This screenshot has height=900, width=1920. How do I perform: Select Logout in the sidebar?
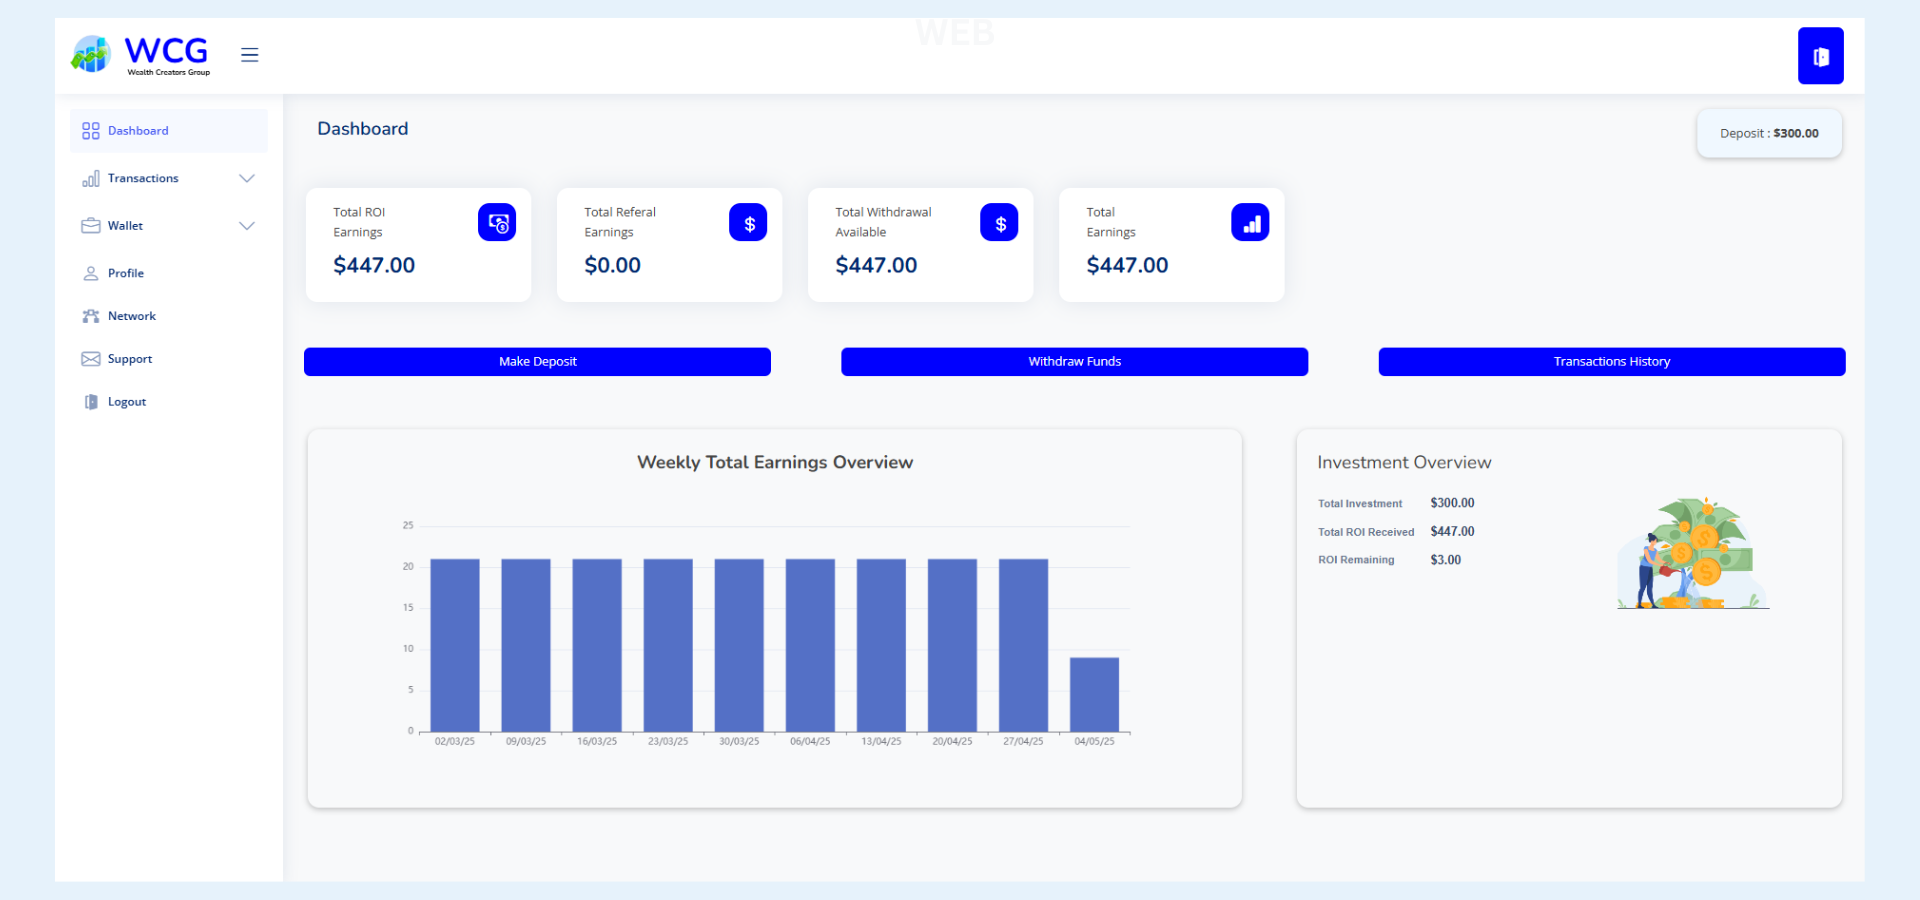point(126,402)
